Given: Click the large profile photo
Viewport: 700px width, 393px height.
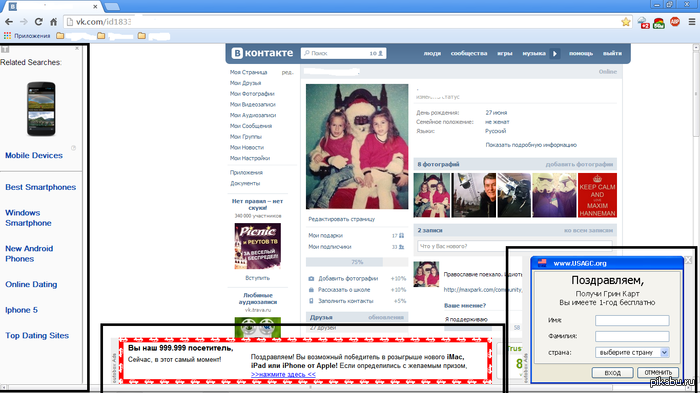Looking at the screenshot, I should click(x=357, y=146).
